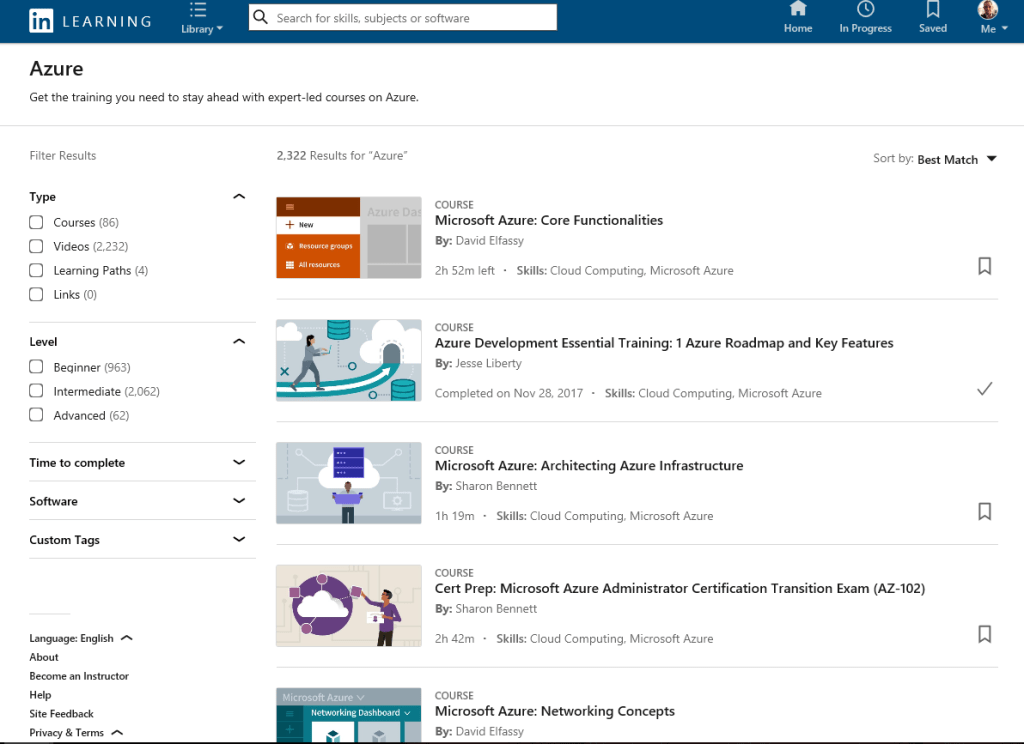
Task: Click author name Jesse Liberty
Action: pyautogui.click(x=488, y=363)
